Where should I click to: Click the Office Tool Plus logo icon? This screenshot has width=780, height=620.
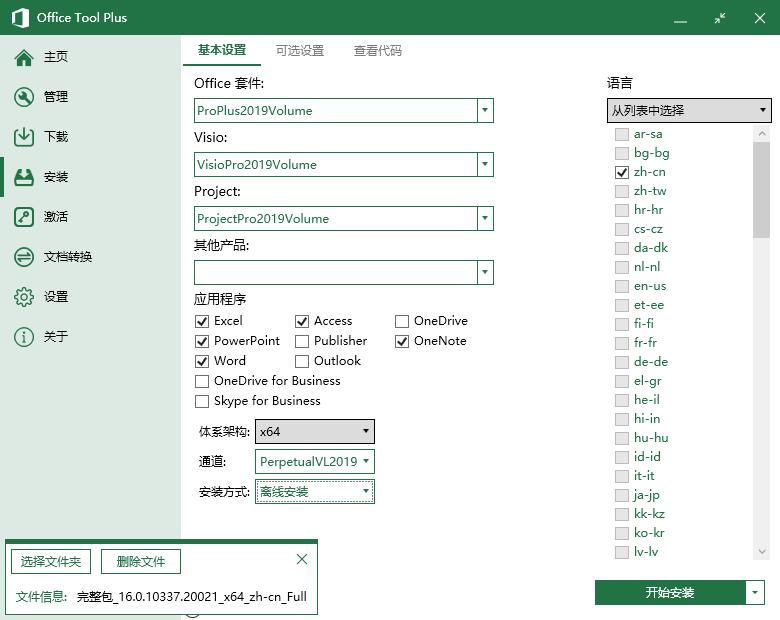tap(20, 18)
